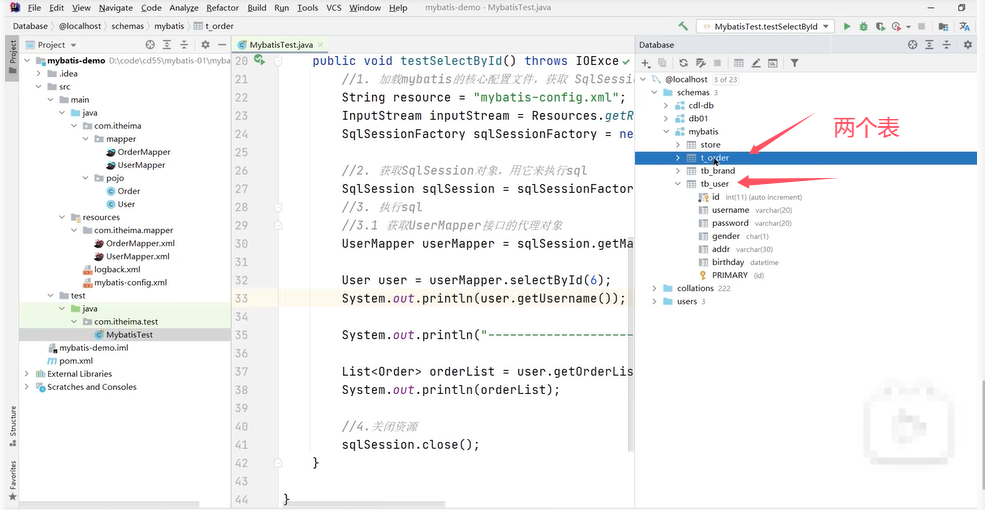Image resolution: width=985 pixels, height=510 pixels.
Task: Expand the cdl-db schema
Action: 666,106
